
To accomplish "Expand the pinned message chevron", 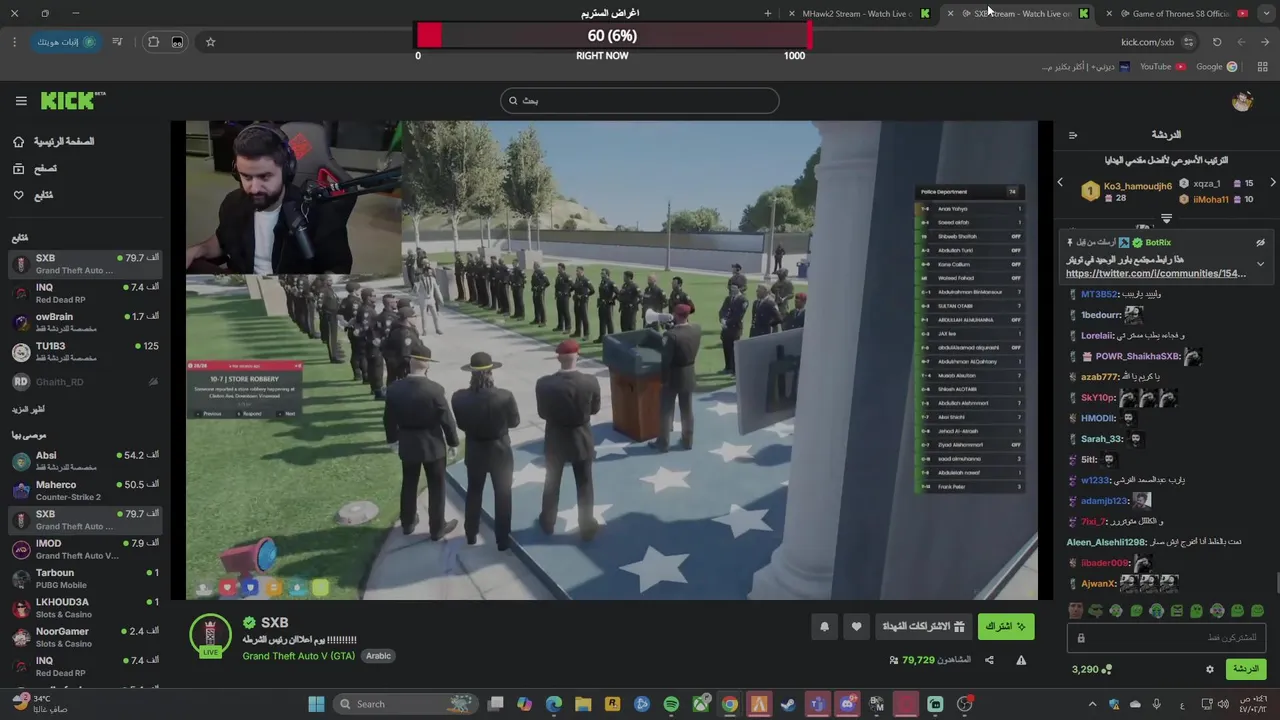I will pos(1260,264).
